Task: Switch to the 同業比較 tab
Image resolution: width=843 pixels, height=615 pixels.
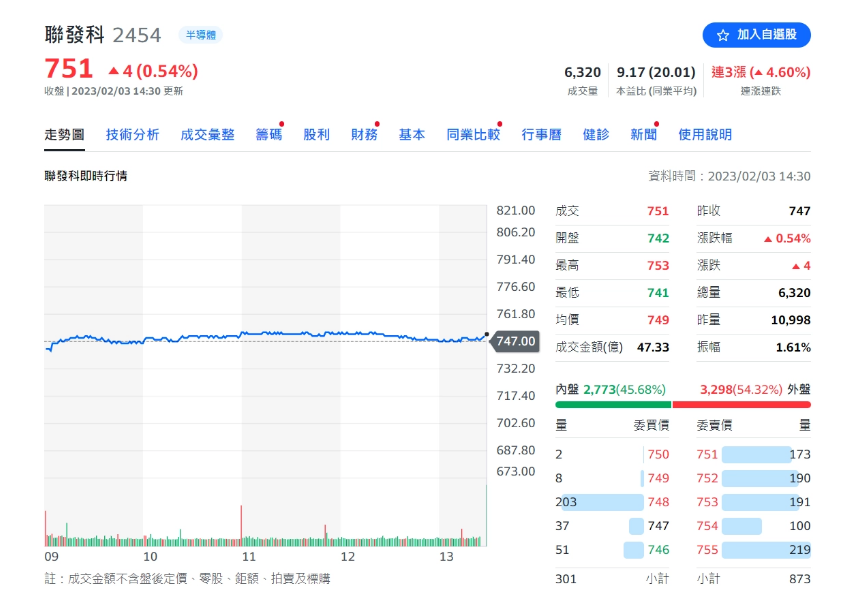Action: pos(473,134)
